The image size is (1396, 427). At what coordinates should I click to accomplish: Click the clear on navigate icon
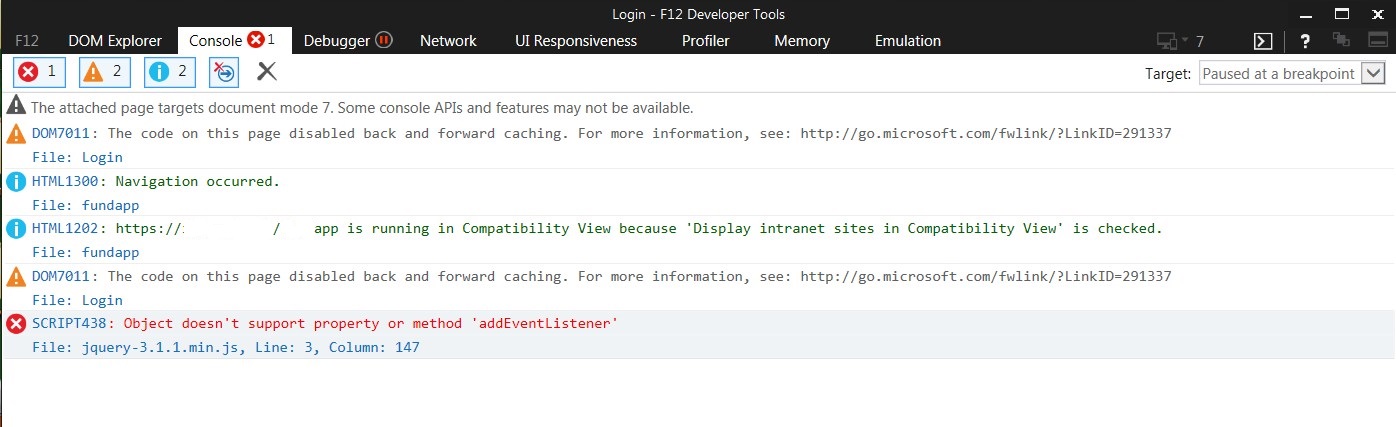click(x=225, y=72)
